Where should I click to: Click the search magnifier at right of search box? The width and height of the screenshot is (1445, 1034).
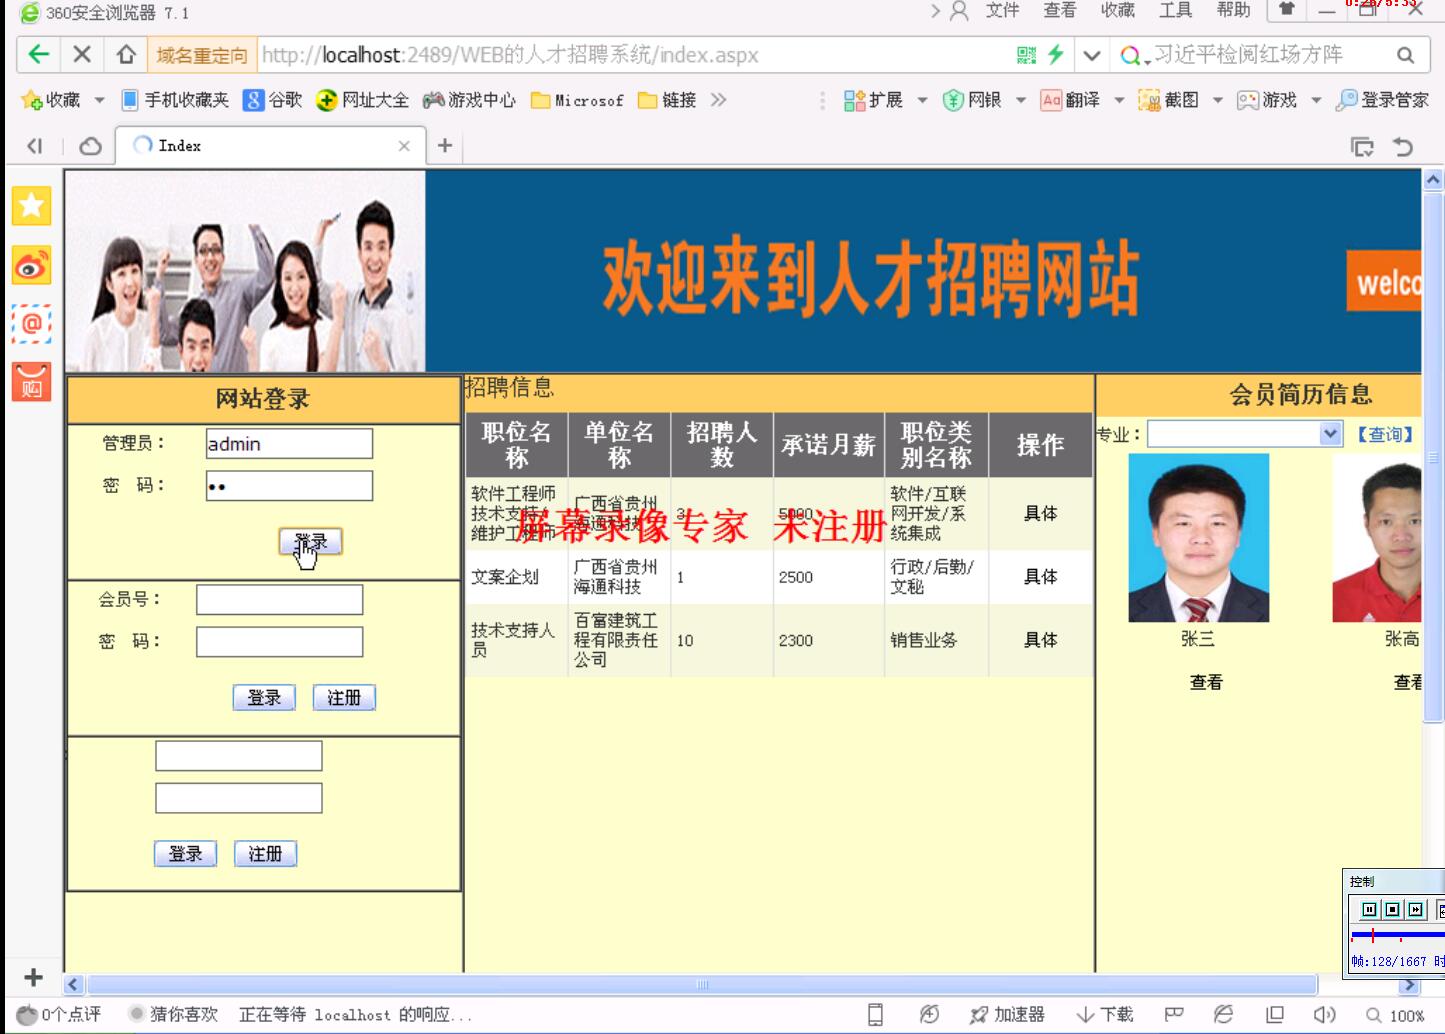pyautogui.click(x=1405, y=55)
